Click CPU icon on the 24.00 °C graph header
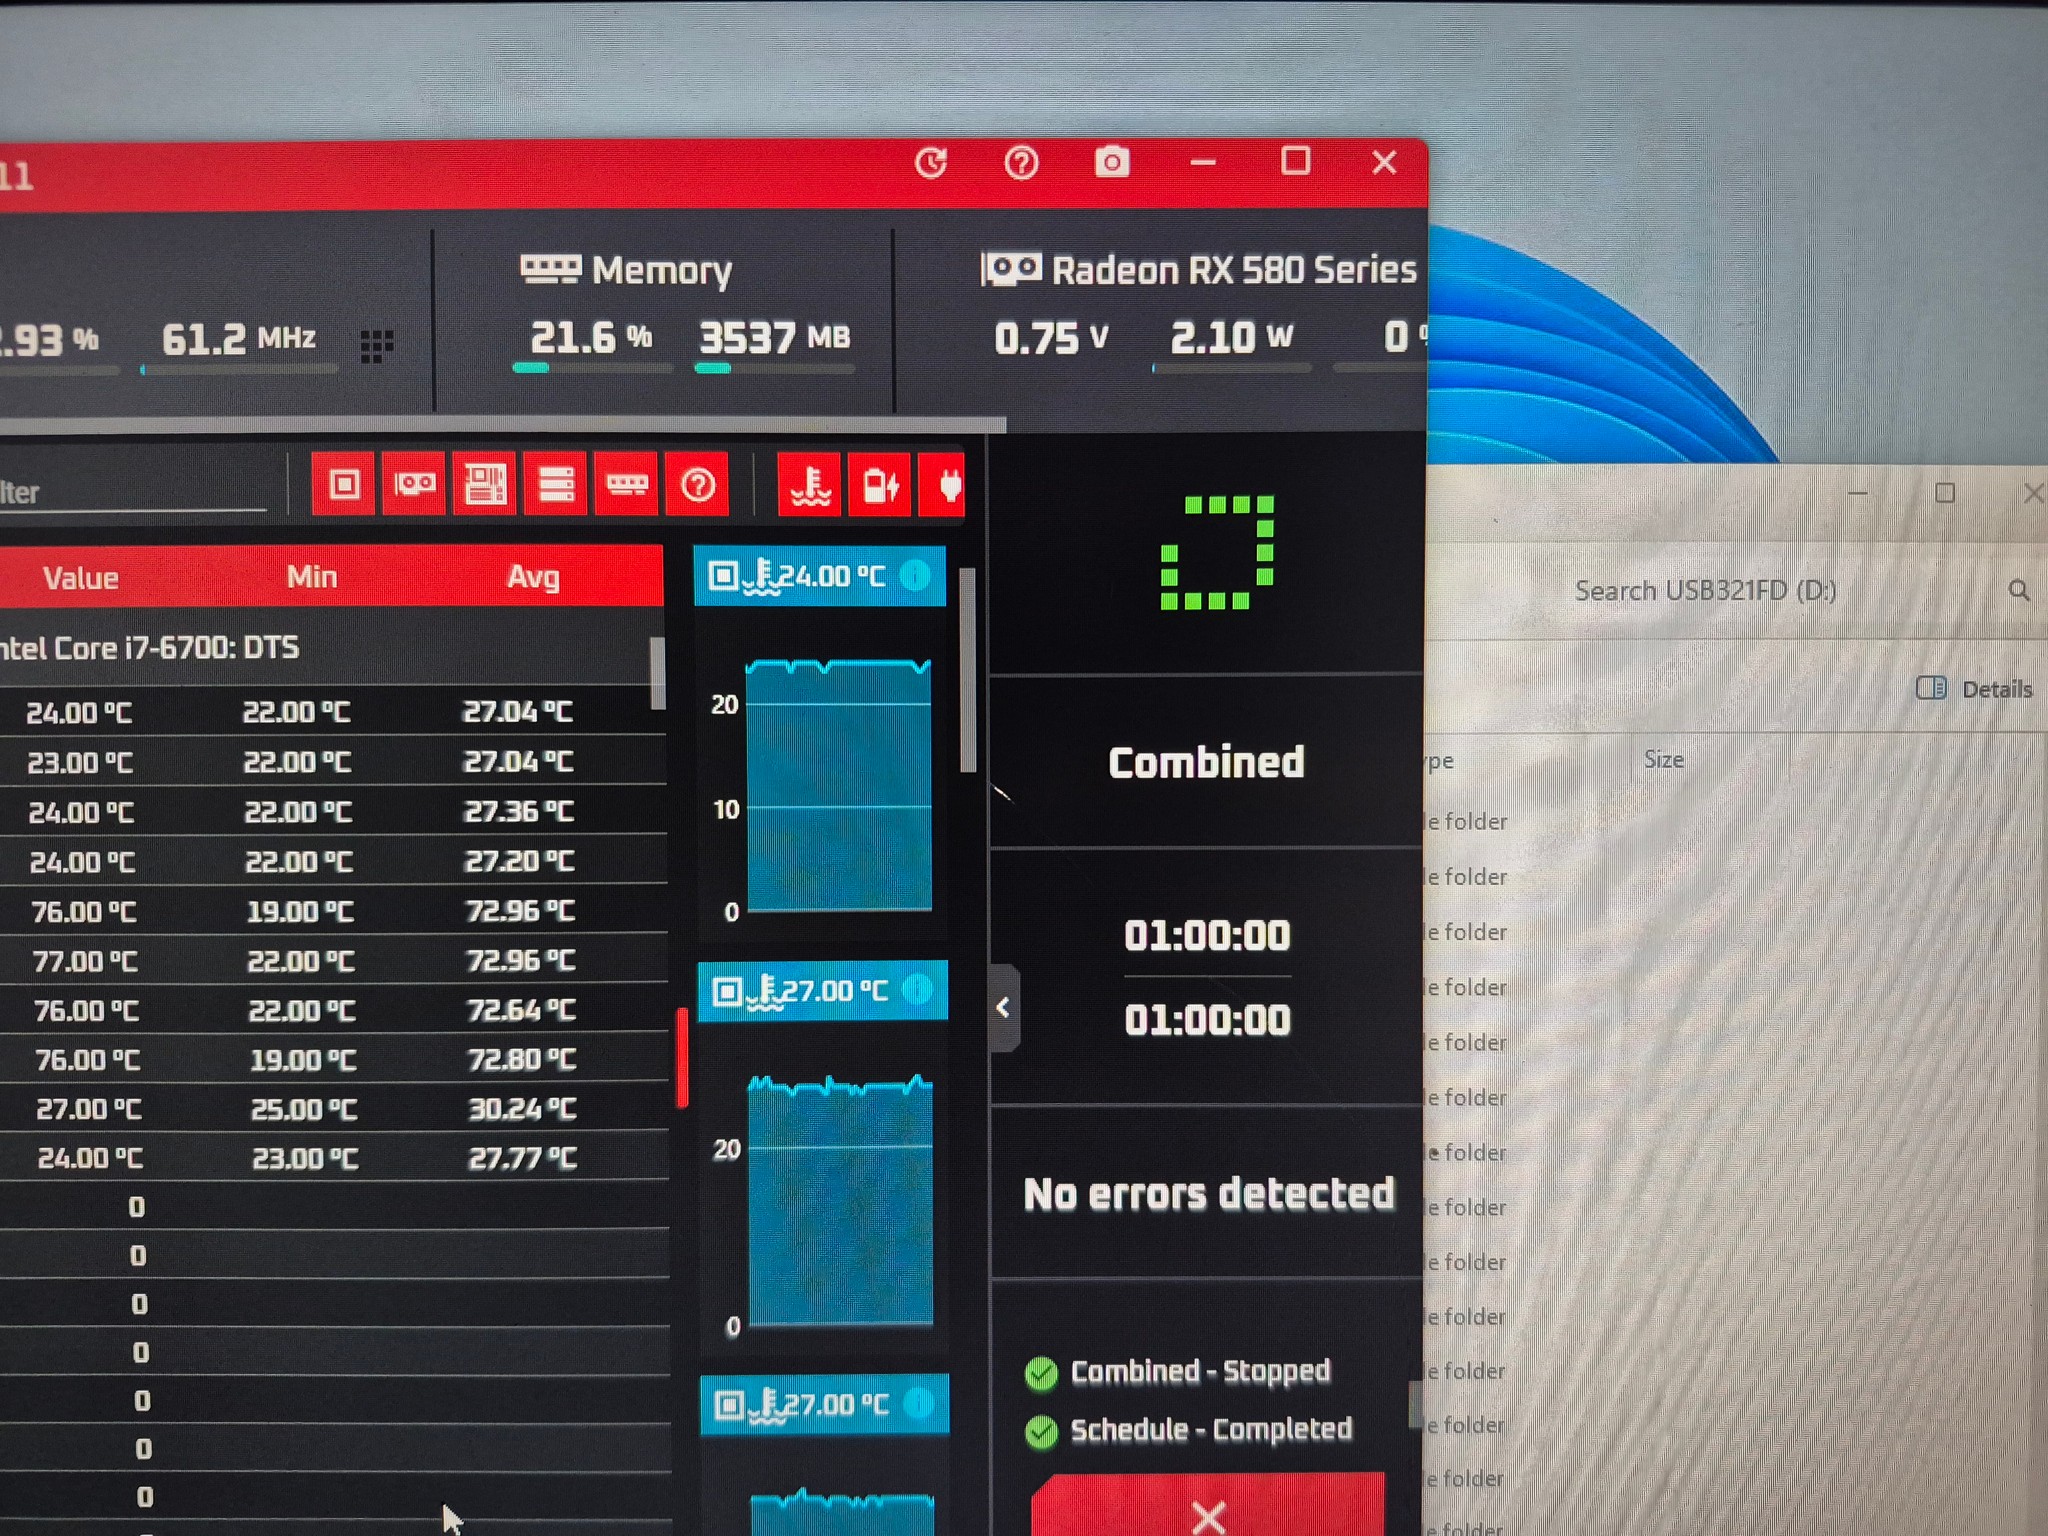The image size is (2048, 1536). click(723, 576)
